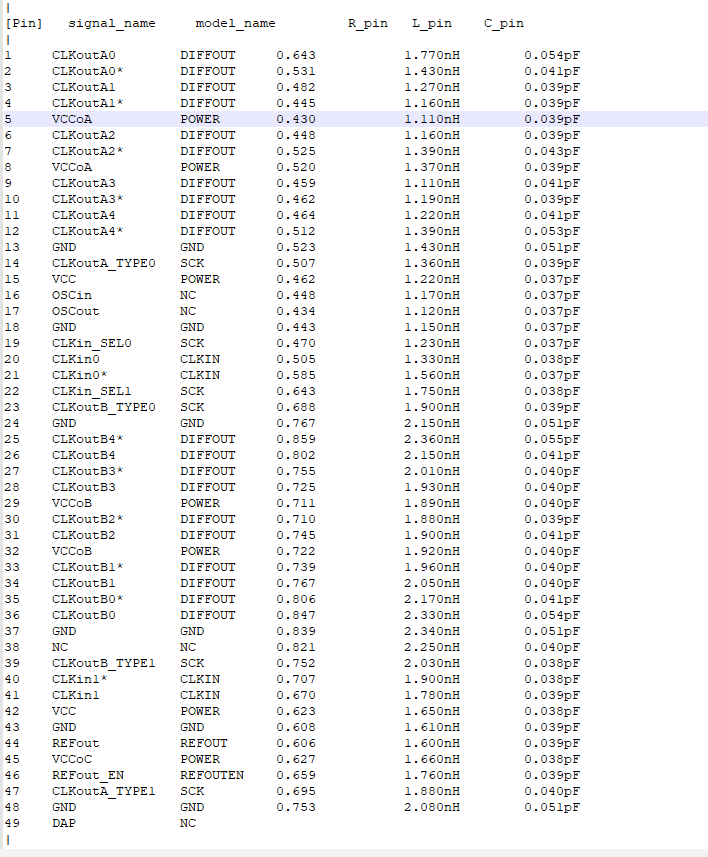Viewport: 708px width, 857px height.
Task: Click 1.610nH in the pin 43 row
Action: pos(432,727)
